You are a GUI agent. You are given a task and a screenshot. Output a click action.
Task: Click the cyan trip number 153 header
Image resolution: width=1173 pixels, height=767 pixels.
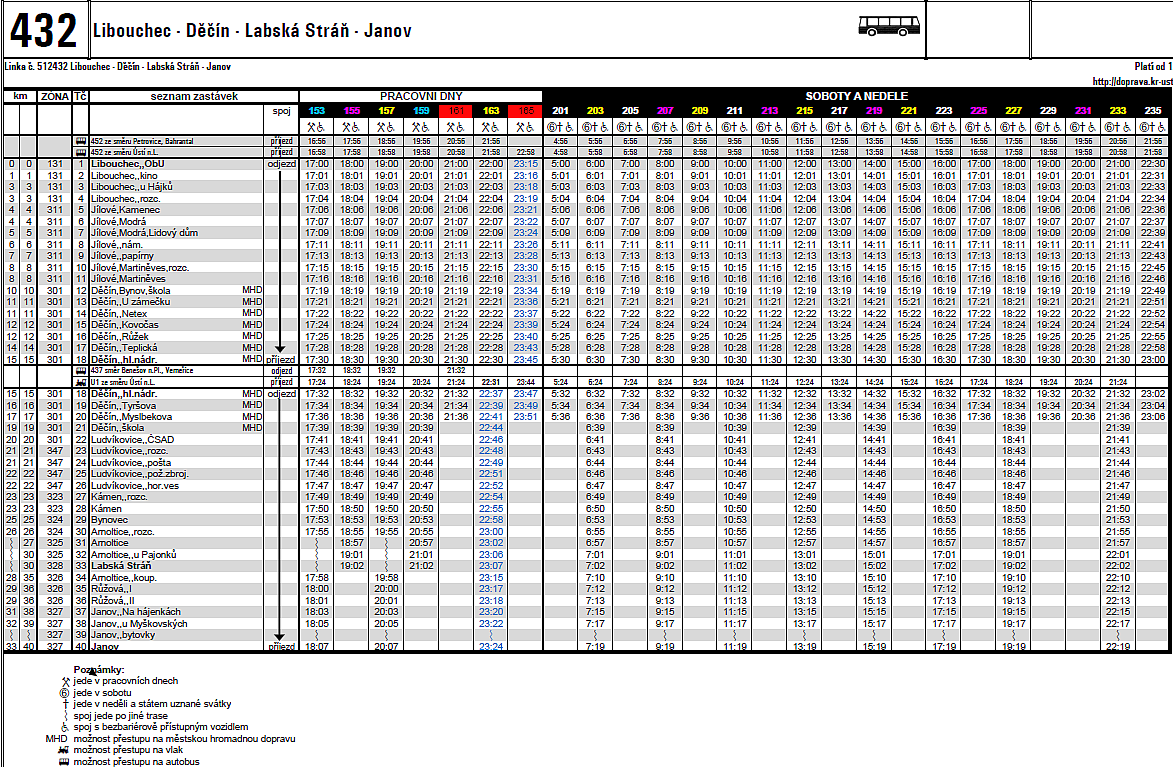point(317,111)
